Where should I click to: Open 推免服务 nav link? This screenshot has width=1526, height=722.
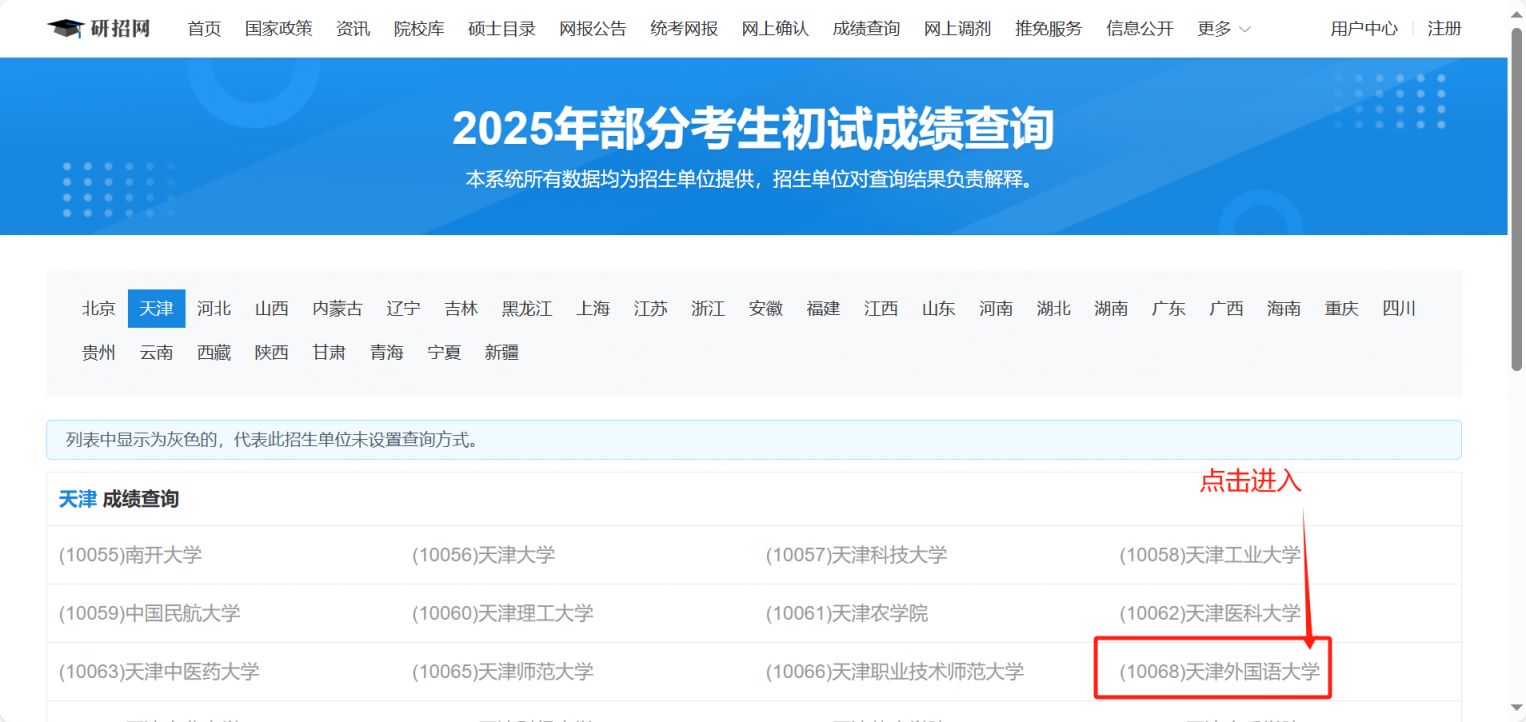[1049, 29]
